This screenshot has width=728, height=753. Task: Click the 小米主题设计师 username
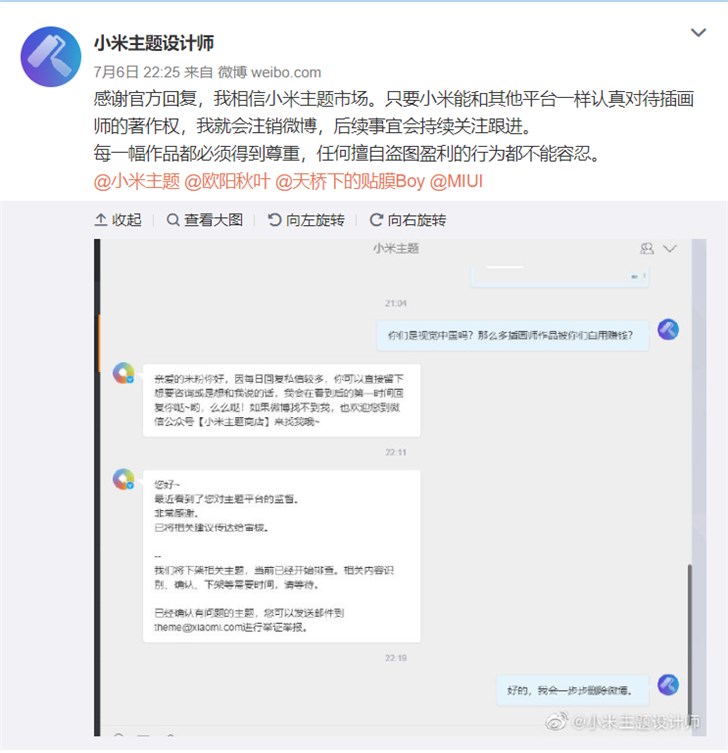tap(154, 43)
